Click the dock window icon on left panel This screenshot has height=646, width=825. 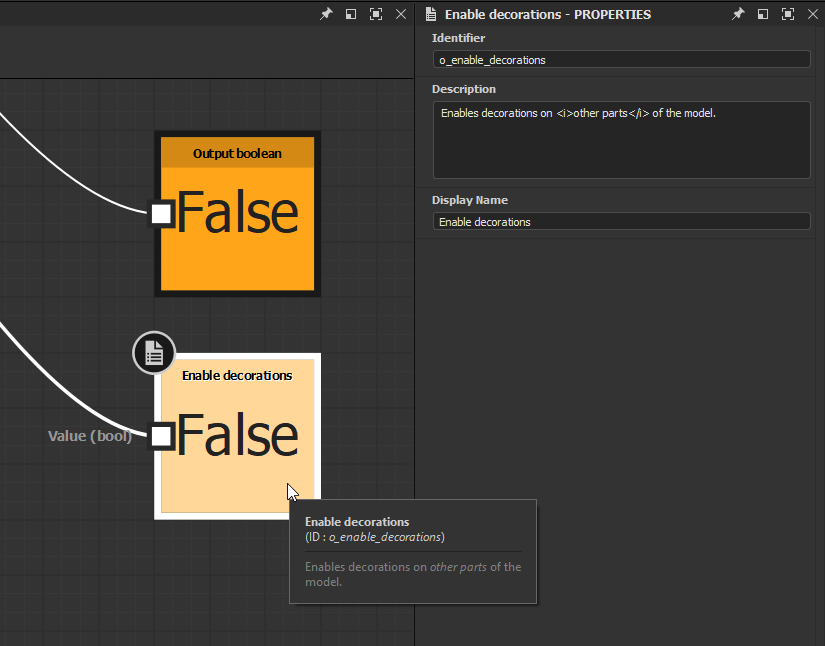(350, 14)
